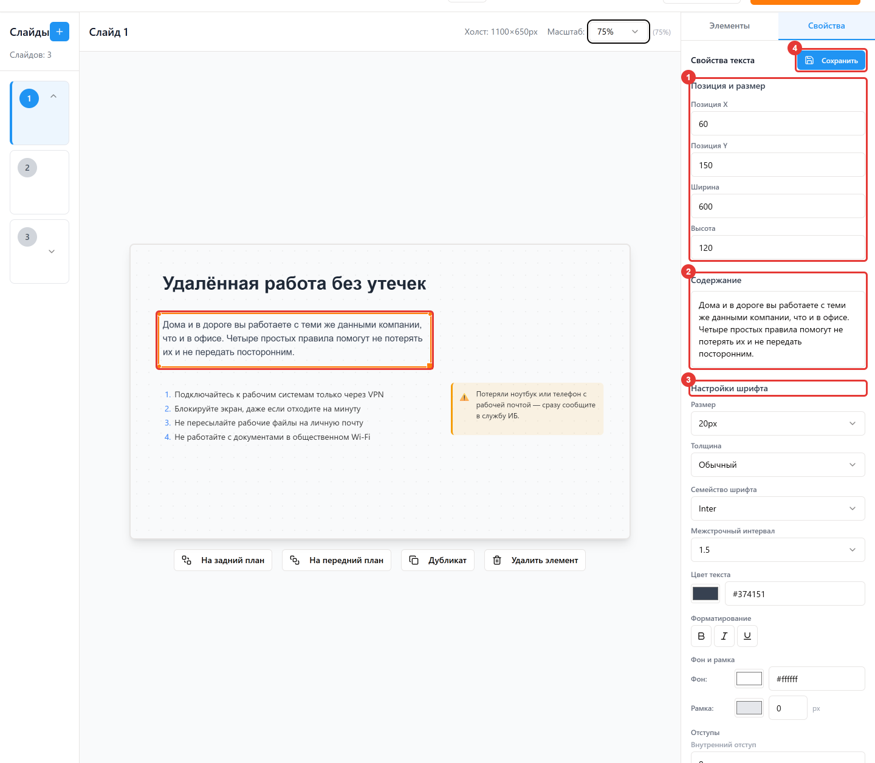Focus the Ширина field
The image size is (875, 763).
click(x=777, y=207)
